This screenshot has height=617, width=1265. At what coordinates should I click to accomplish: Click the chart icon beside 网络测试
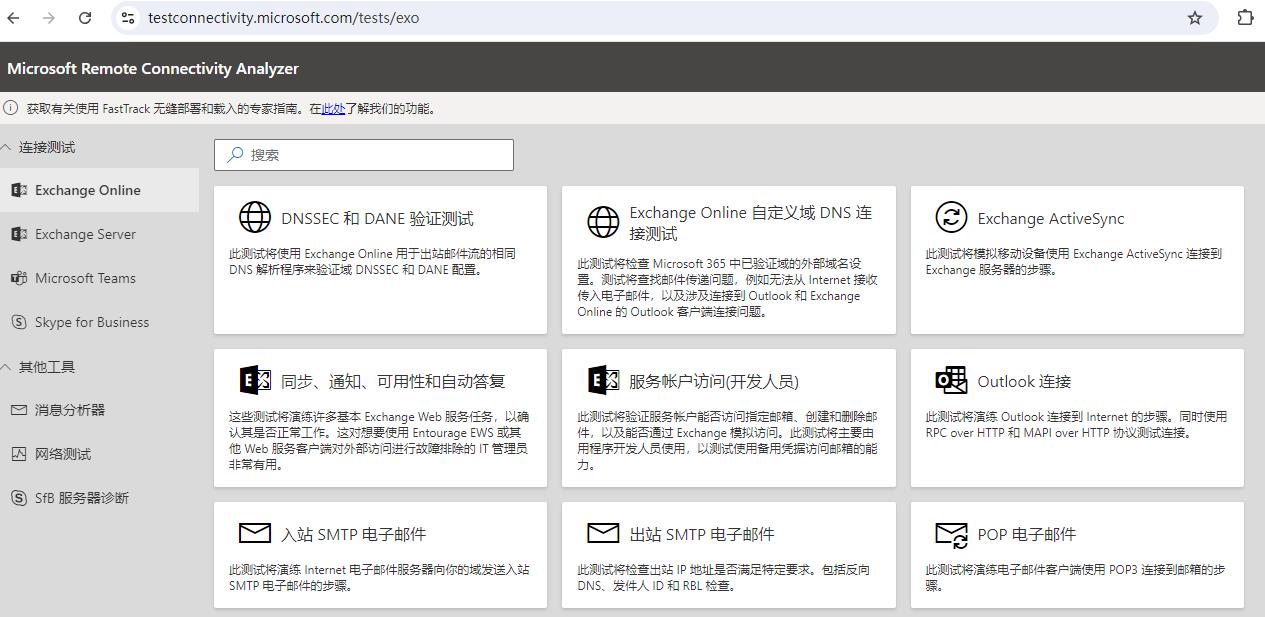pyautogui.click(x=19, y=454)
